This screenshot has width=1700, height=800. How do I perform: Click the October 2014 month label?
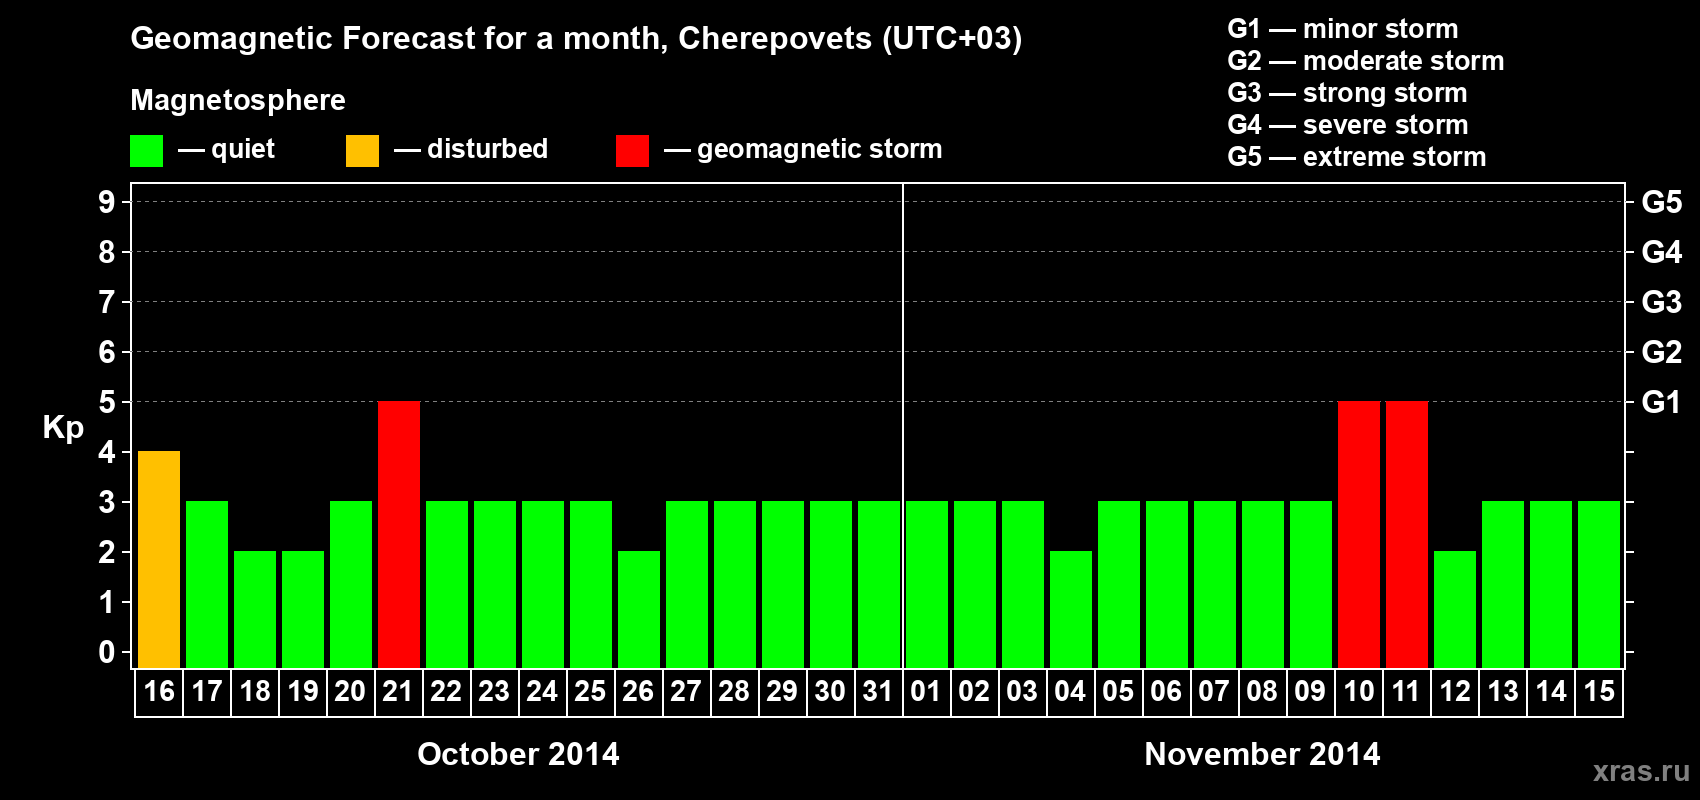pos(518,754)
